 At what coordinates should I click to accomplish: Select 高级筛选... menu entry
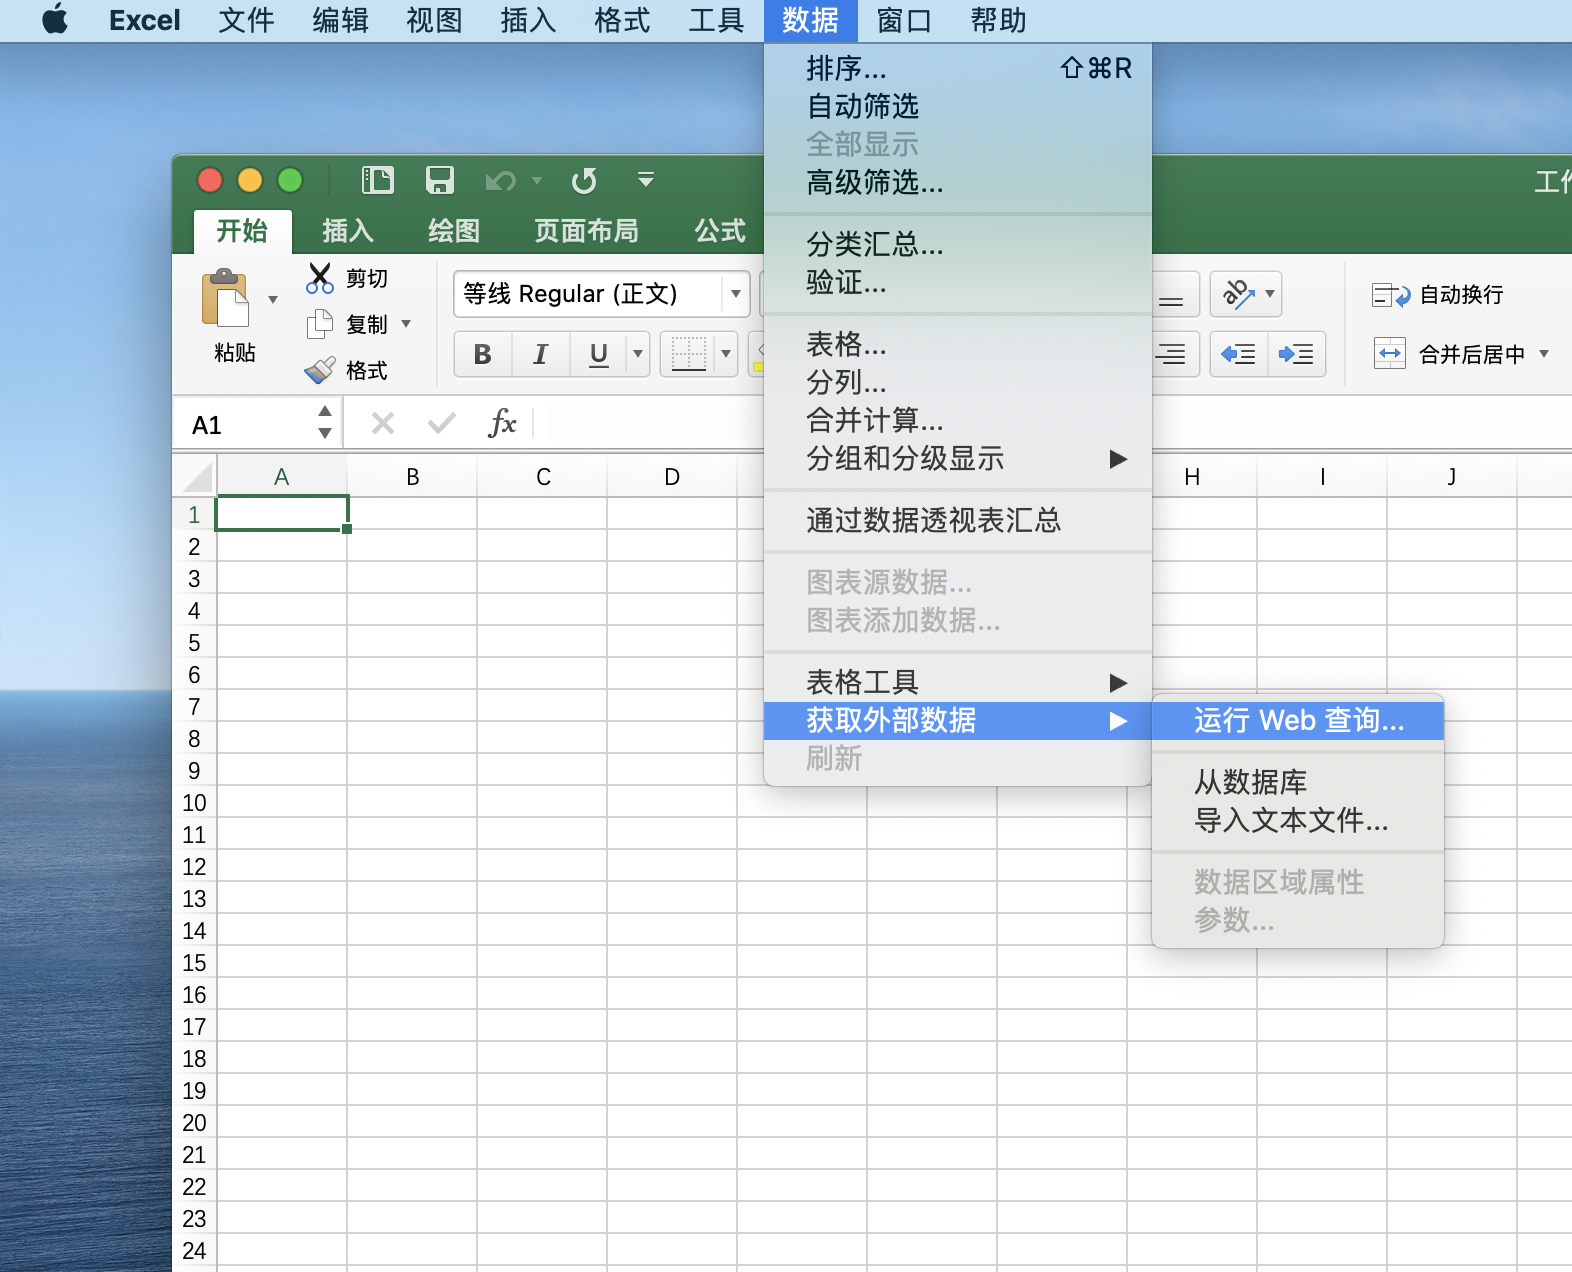coord(958,182)
